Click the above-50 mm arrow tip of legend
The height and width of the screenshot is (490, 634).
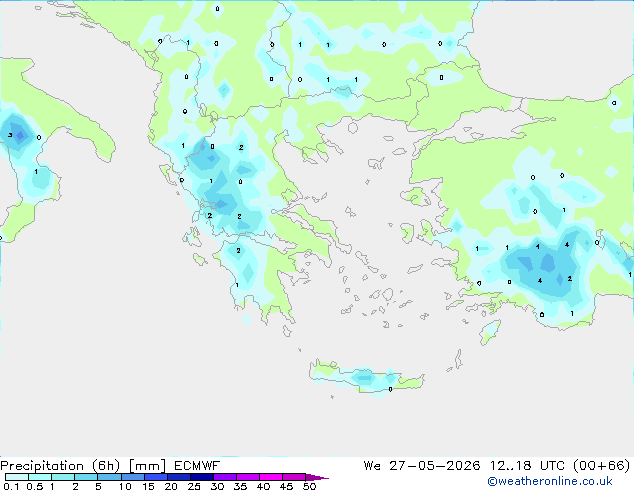[317, 477]
